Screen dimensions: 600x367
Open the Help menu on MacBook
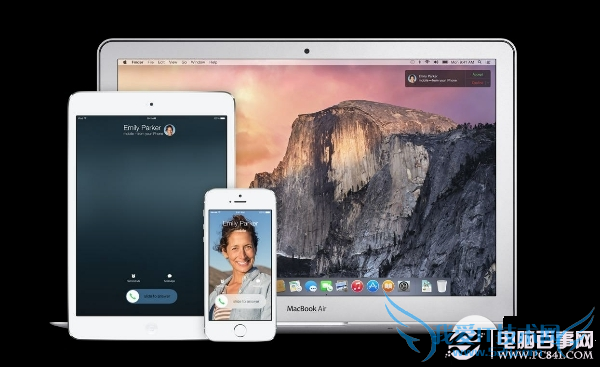(x=213, y=62)
